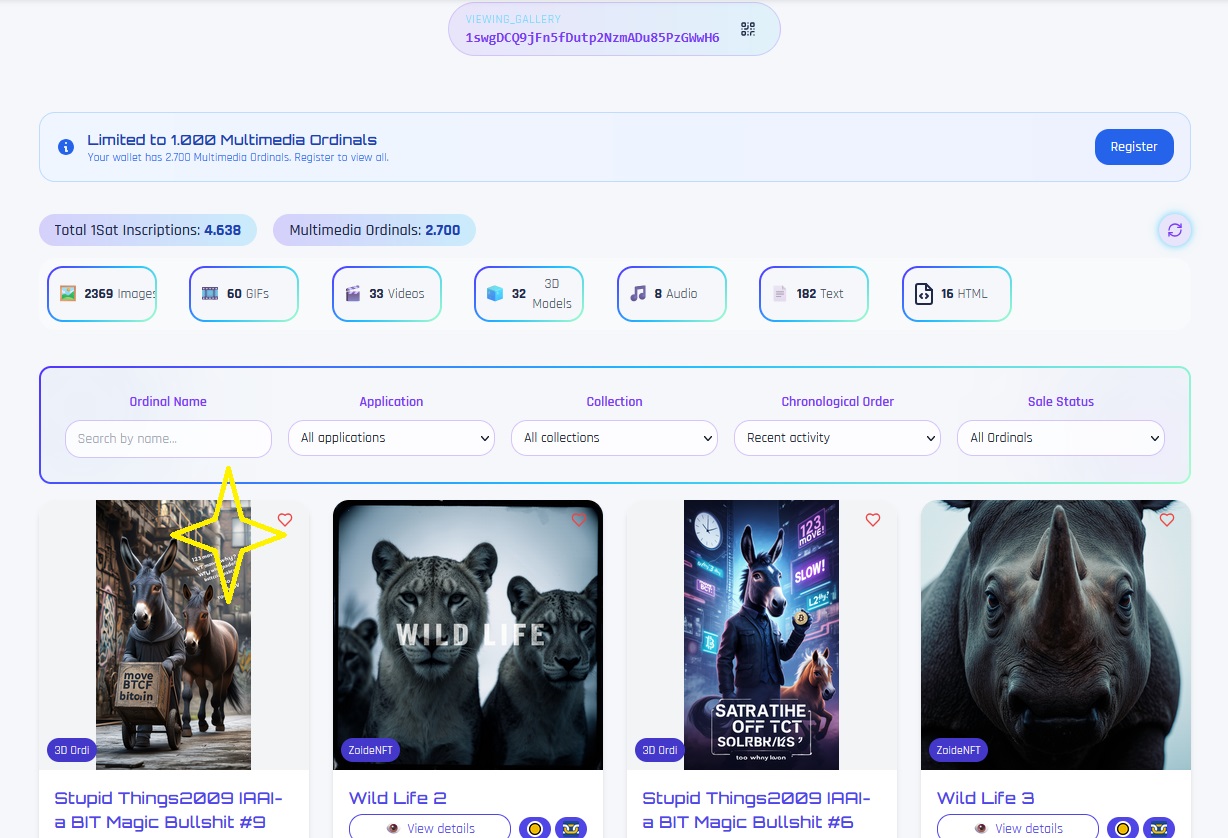1228x838 pixels.
Task: Click the Stupid Things2009 Bullshit #6 title
Action: (x=757, y=811)
